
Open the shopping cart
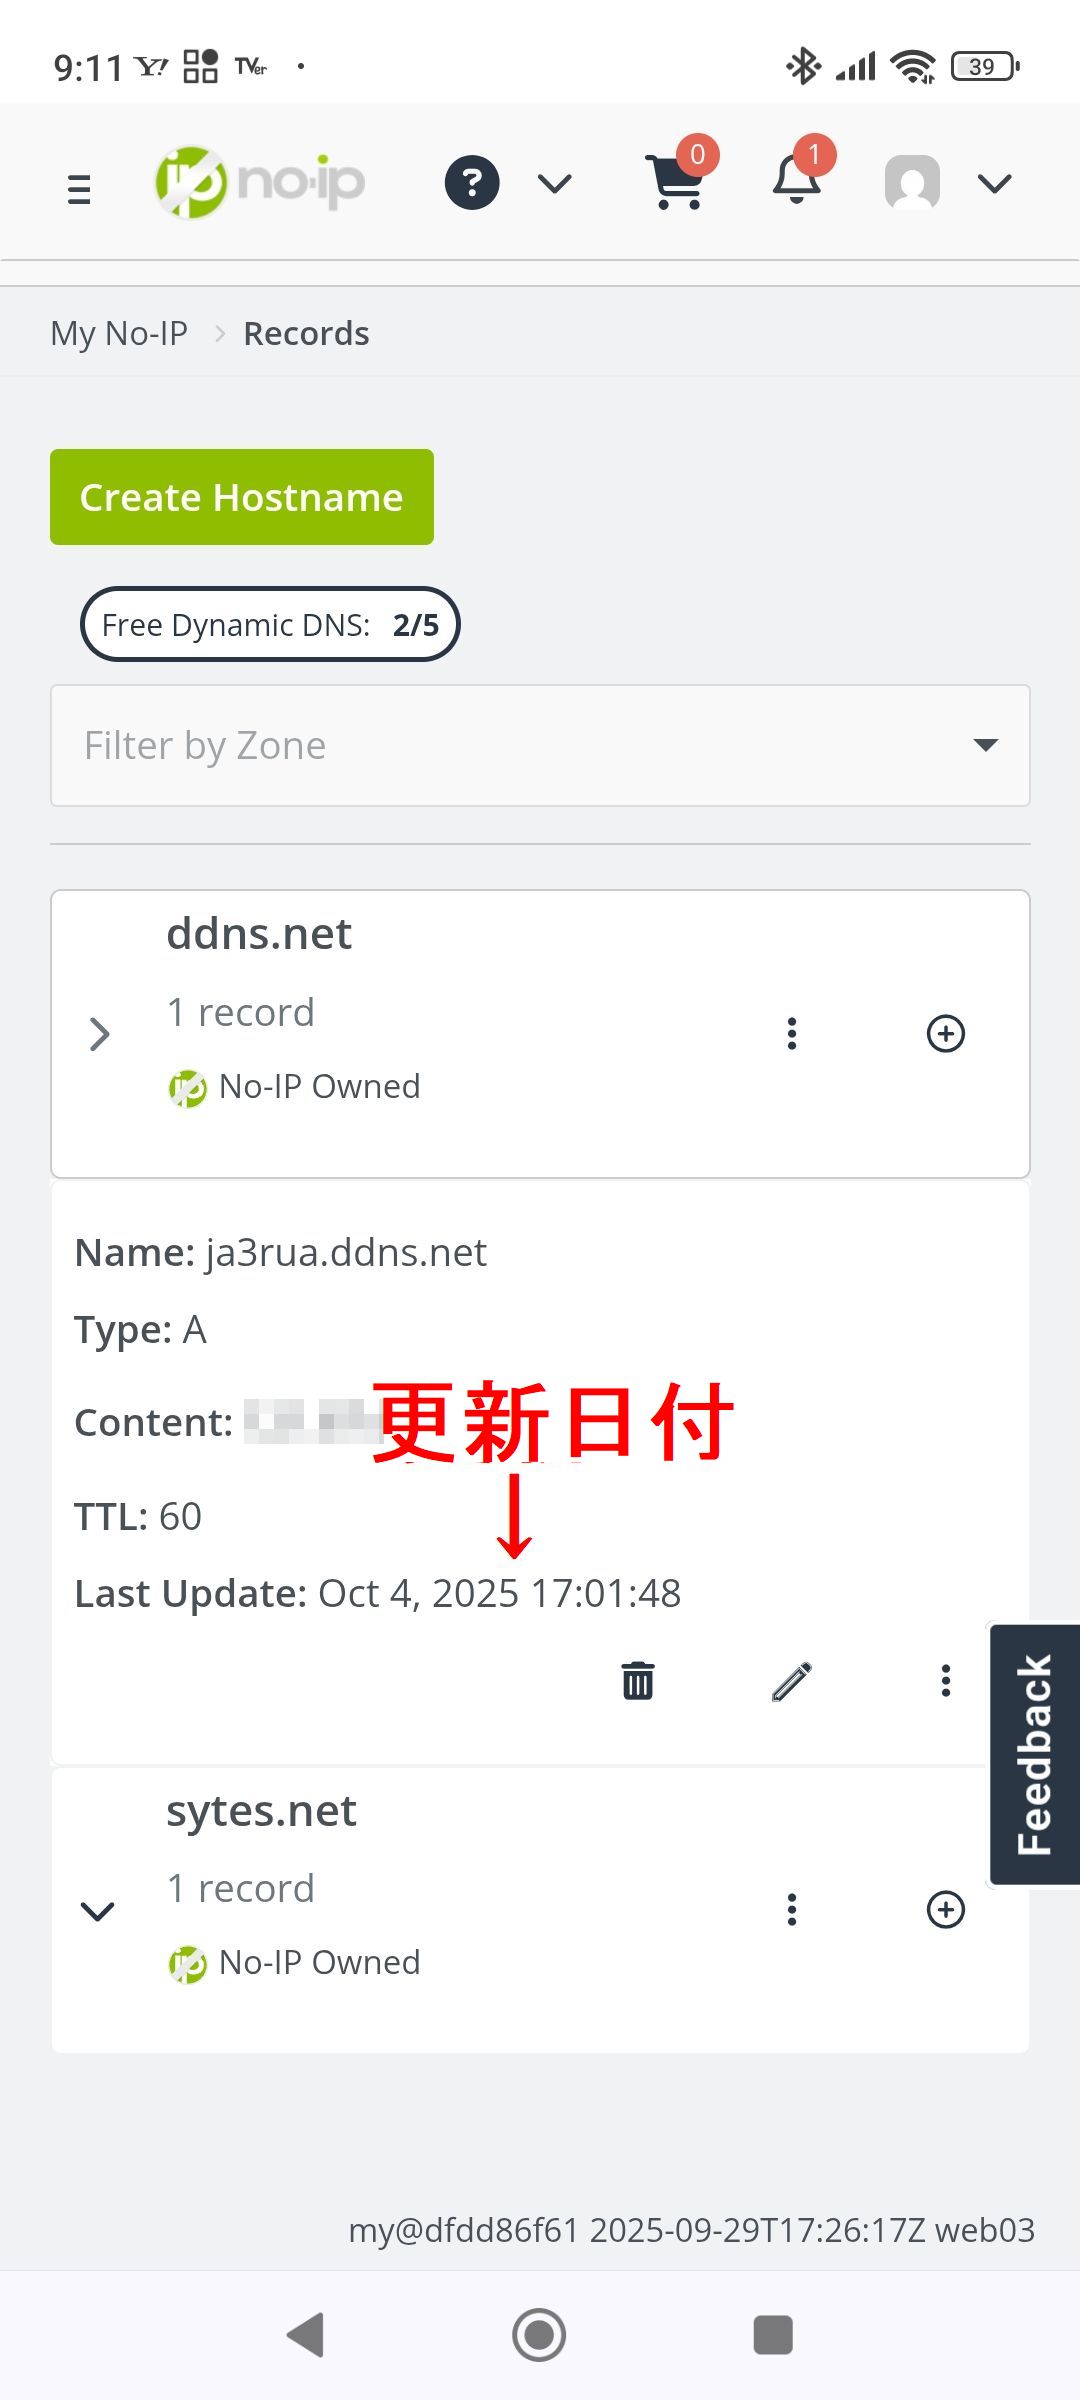[x=678, y=182]
